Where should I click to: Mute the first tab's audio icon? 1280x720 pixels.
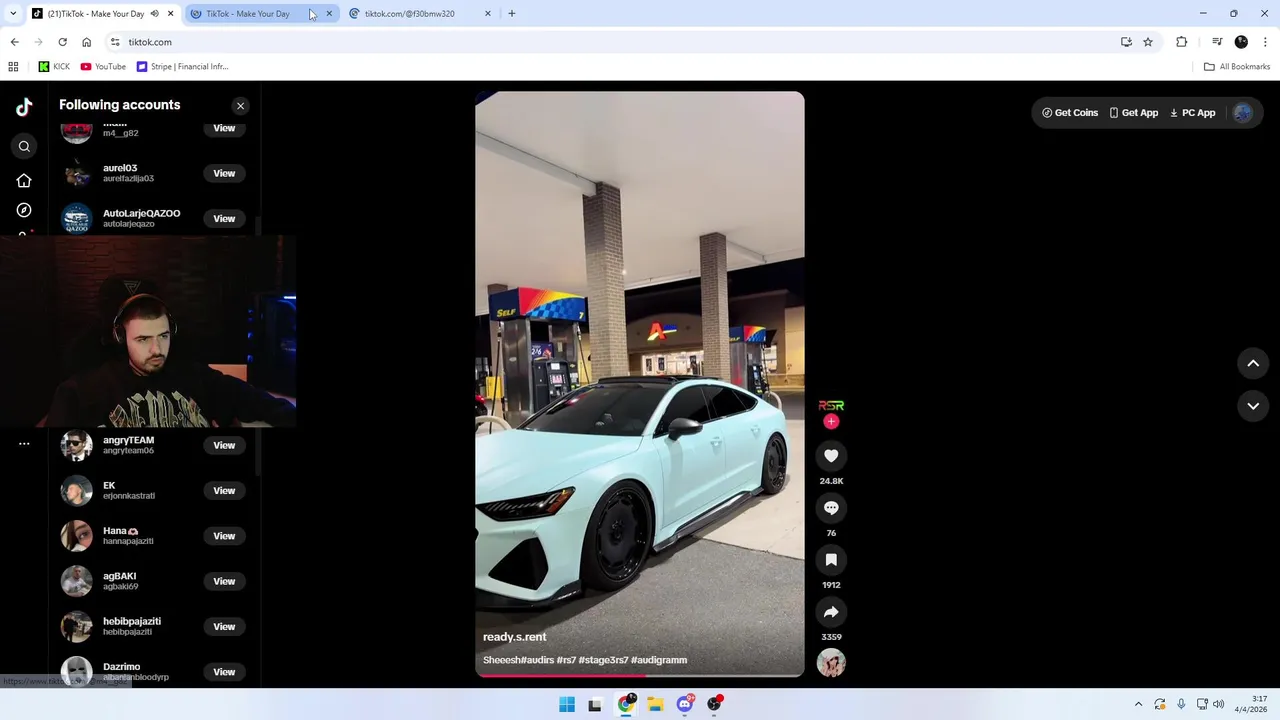coord(154,14)
